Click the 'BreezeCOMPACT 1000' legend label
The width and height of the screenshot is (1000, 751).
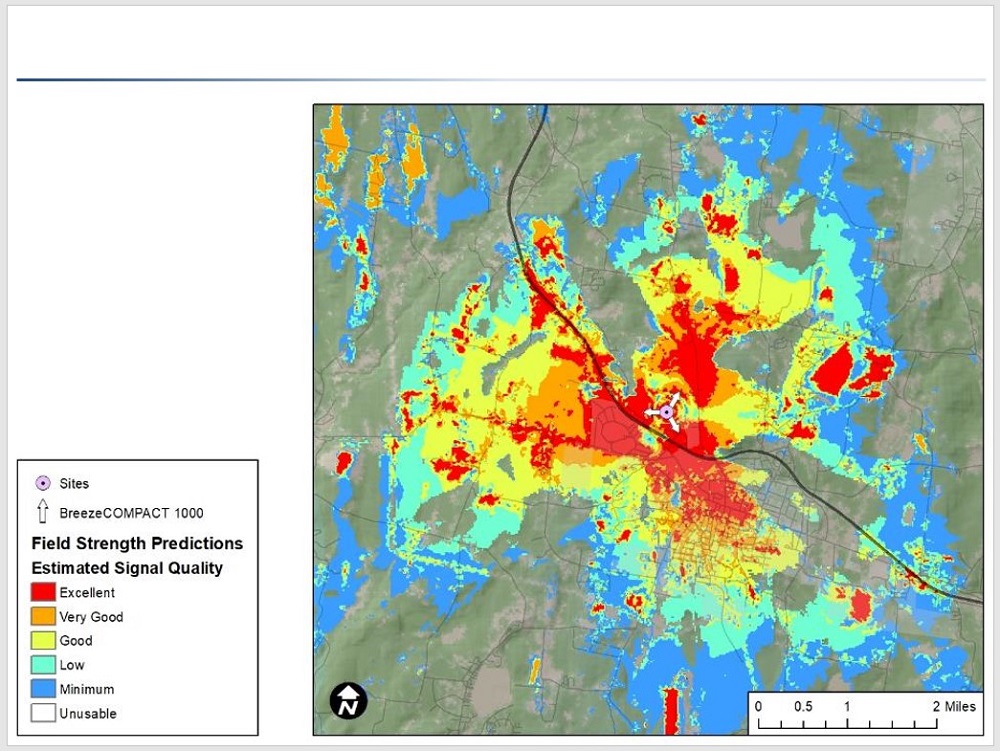point(131,513)
